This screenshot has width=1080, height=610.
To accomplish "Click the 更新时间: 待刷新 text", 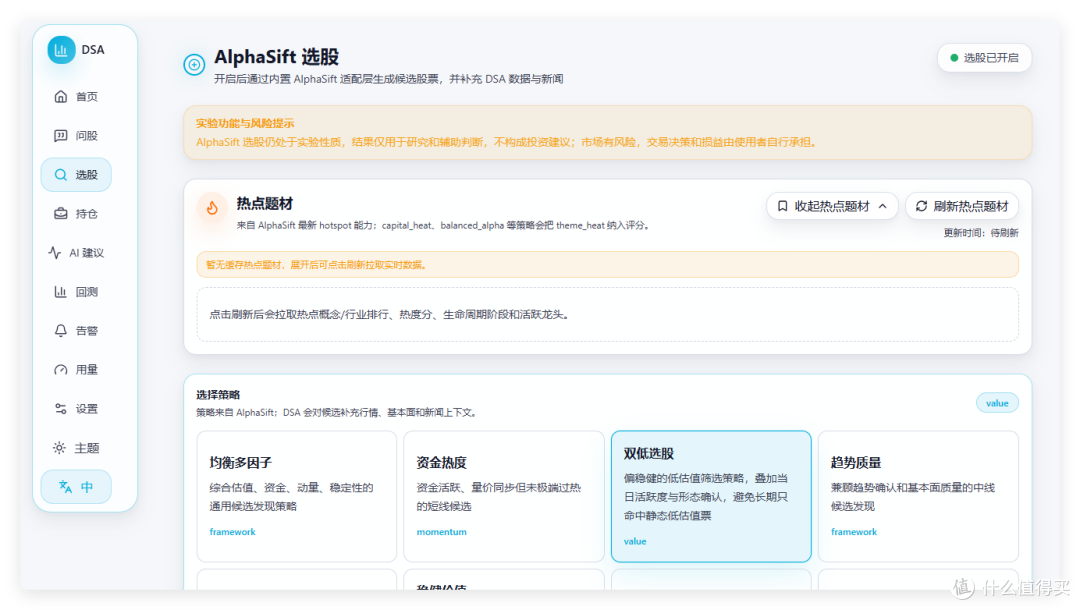I will tap(981, 233).
